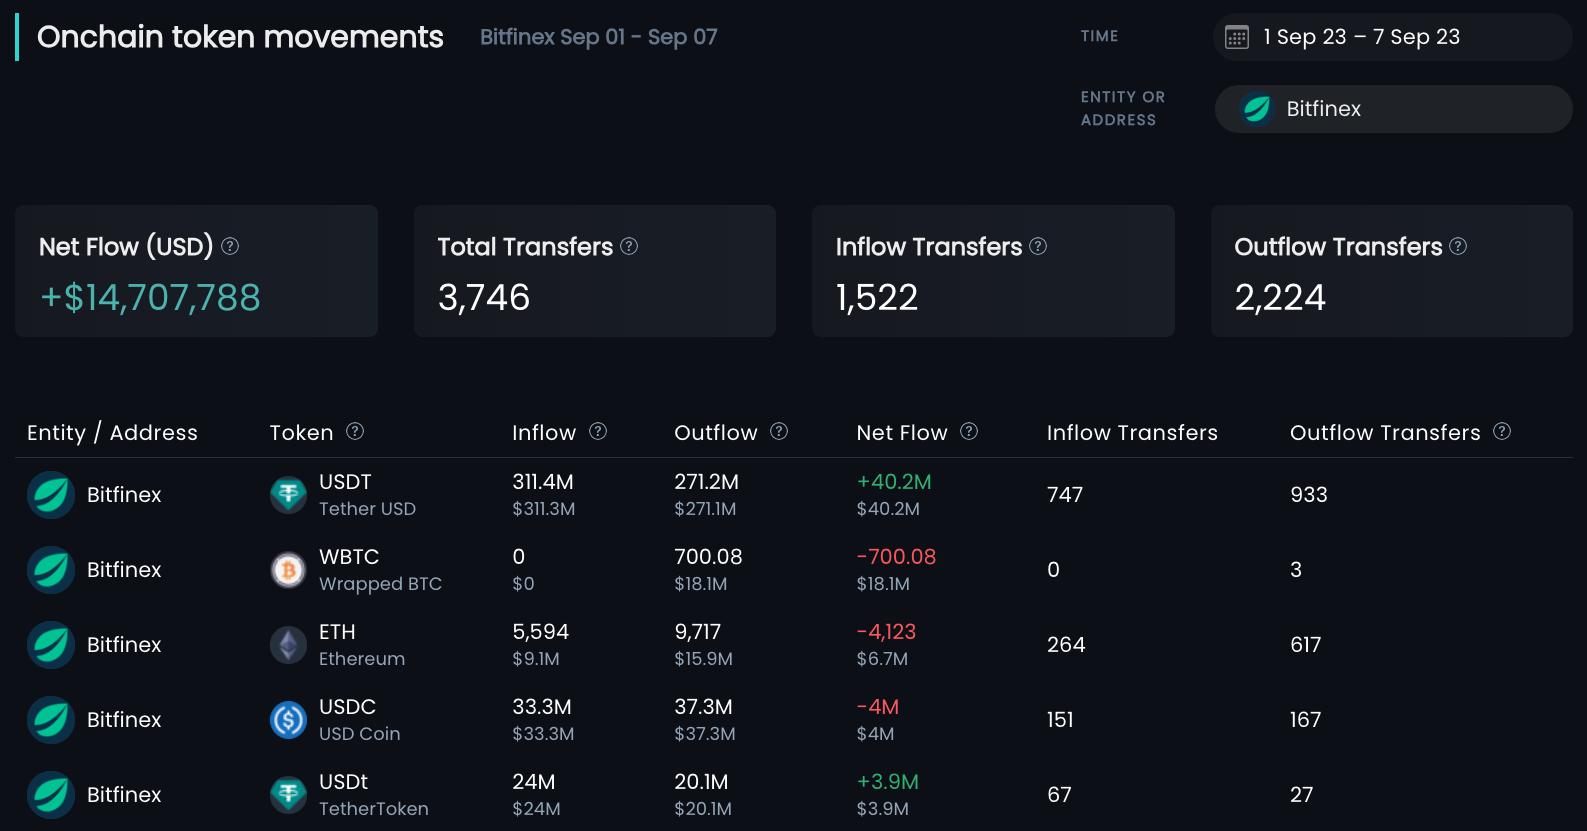Viewport: 1587px width, 831px height.
Task: Click the help icon next to the Outflow column header
Action: tap(779, 431)
